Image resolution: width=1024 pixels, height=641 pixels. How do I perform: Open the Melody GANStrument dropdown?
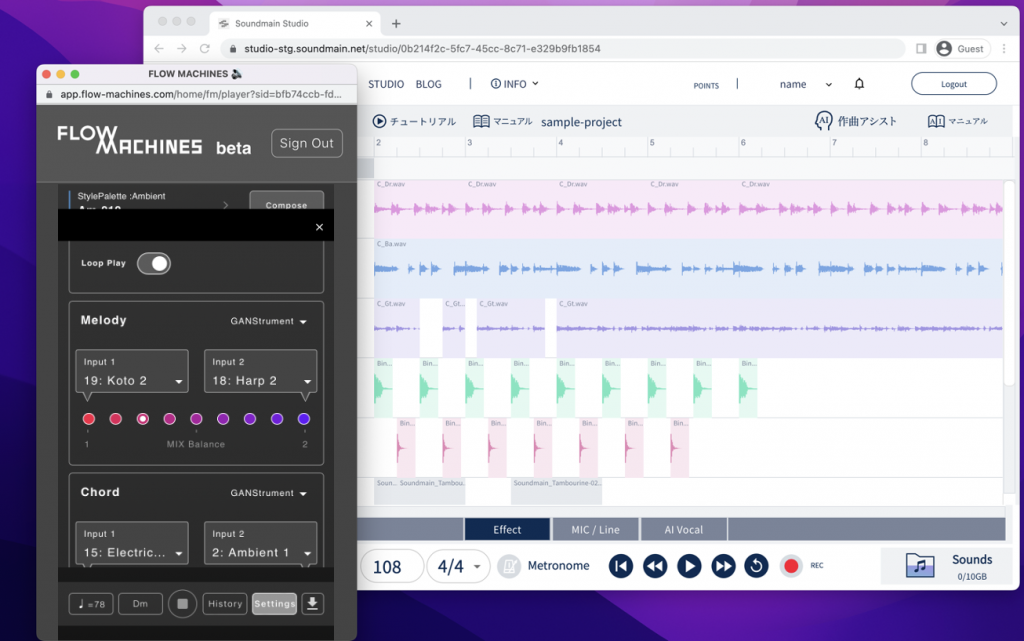[268, 321]
